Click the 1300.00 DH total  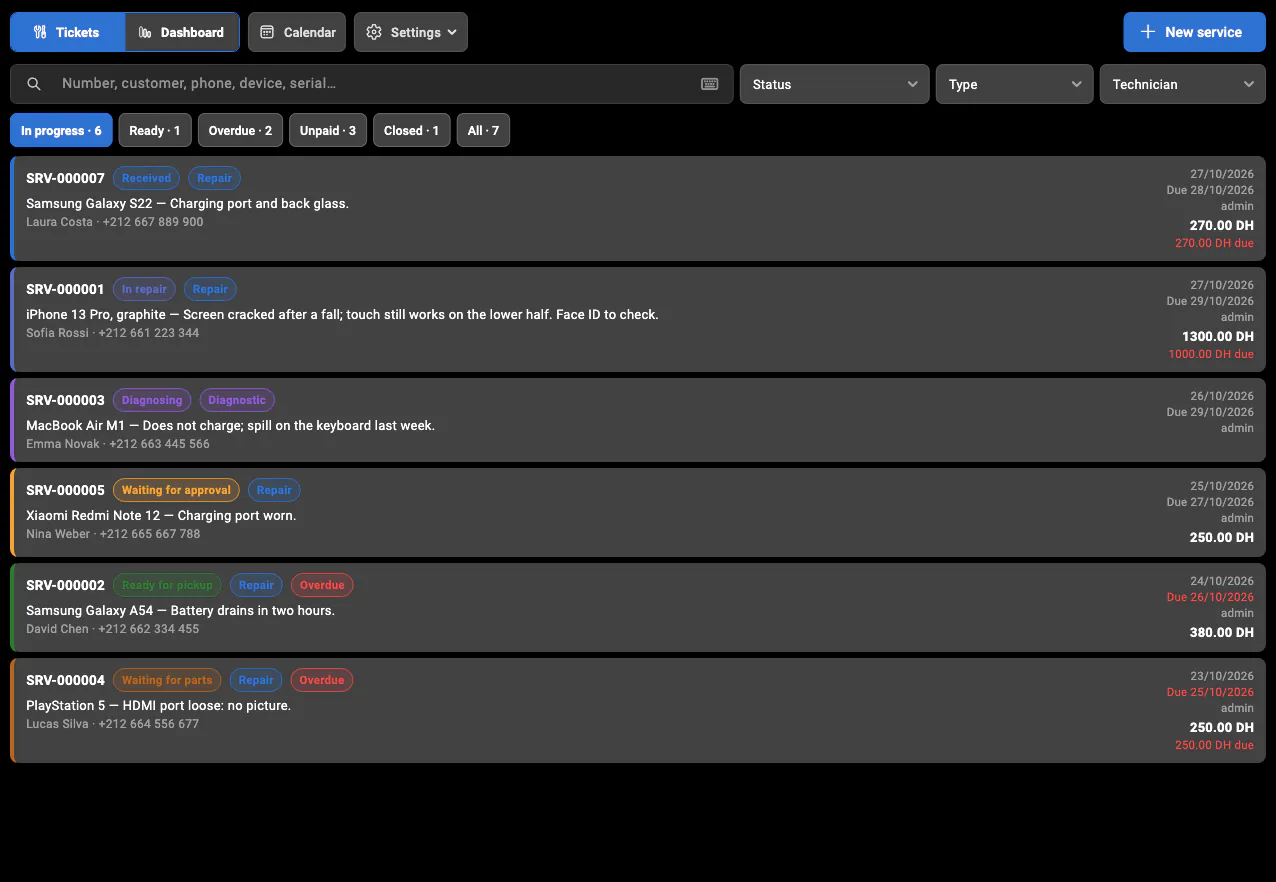(x=1217, y=336)
